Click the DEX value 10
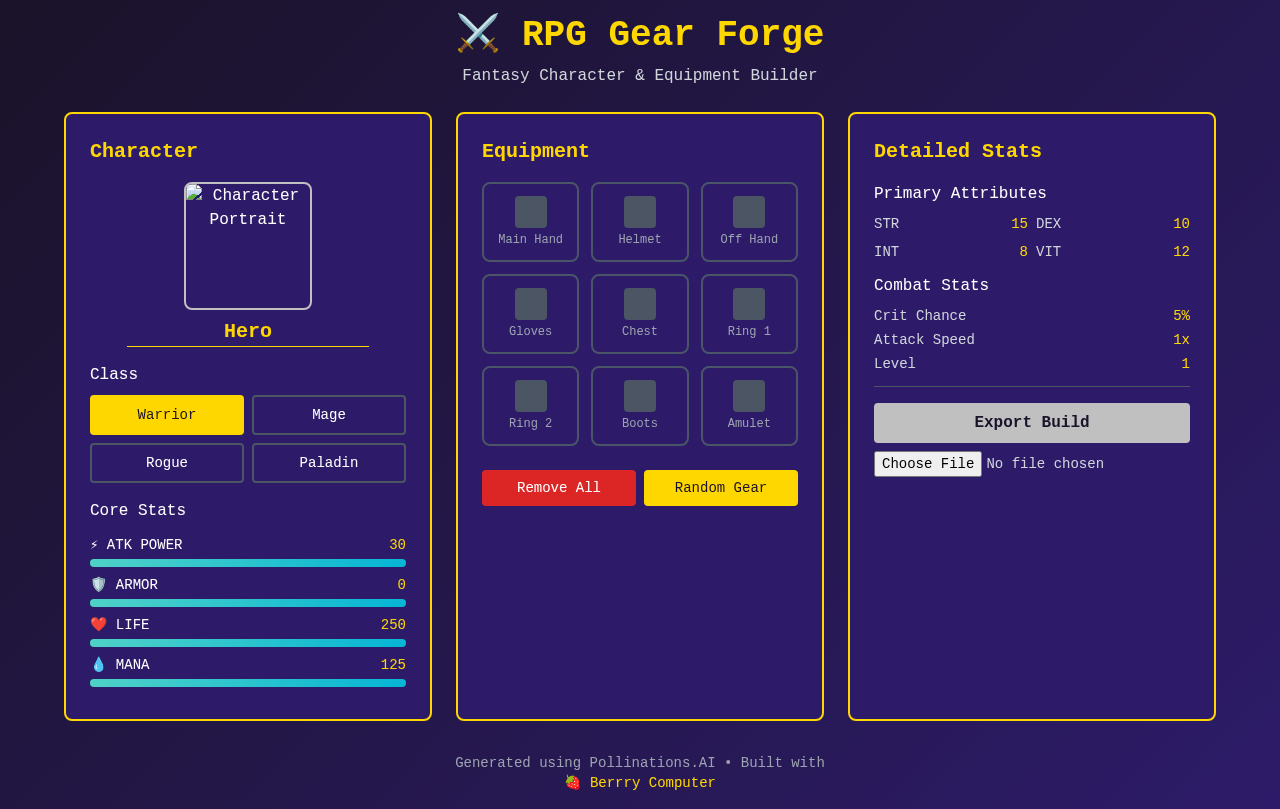This screenshot has height=809, width=1280. click(x=1181, y=224)
